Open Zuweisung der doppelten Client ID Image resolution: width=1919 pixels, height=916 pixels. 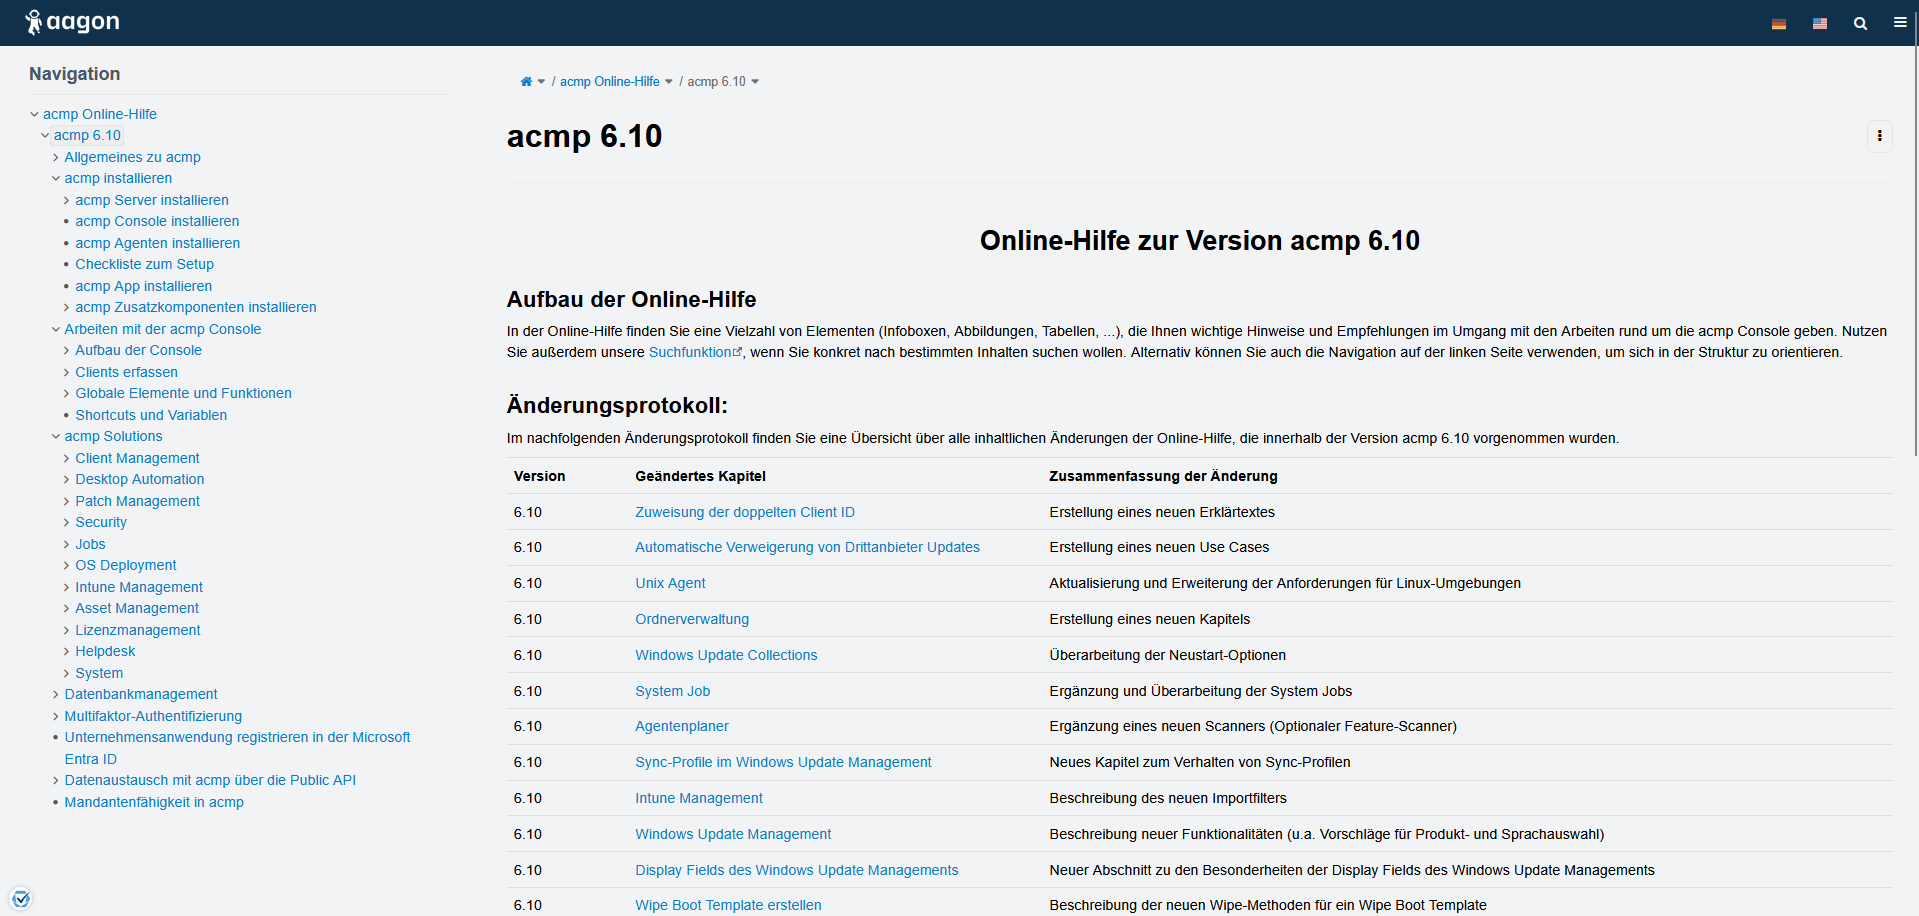pos(745,512)
